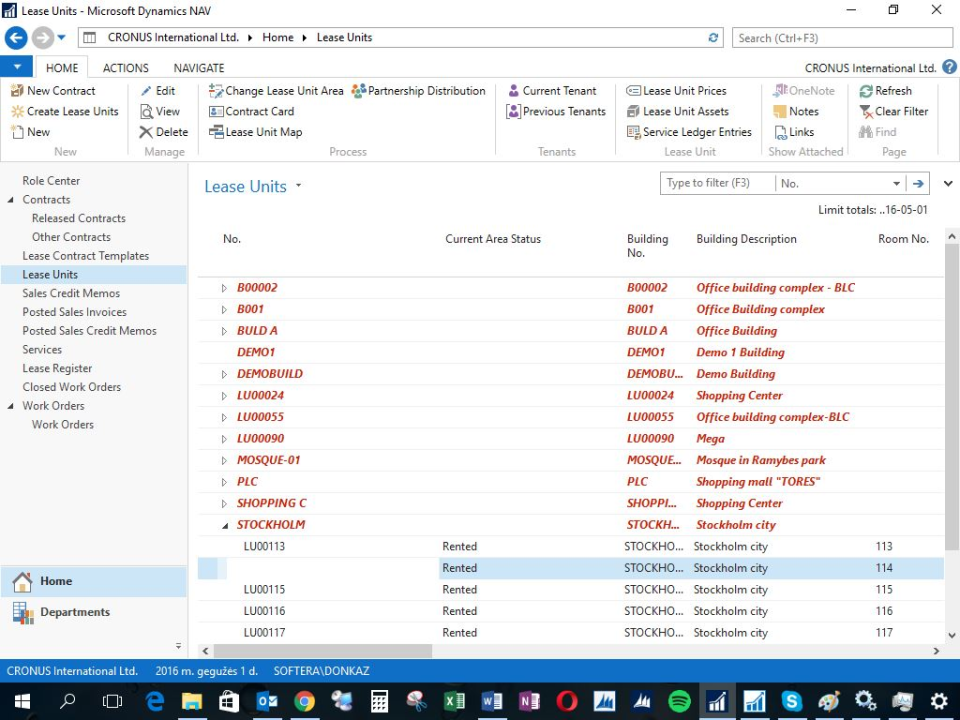Open Posted Sales Invoices list
Viewport: 960px width, 720px height.
74,312
